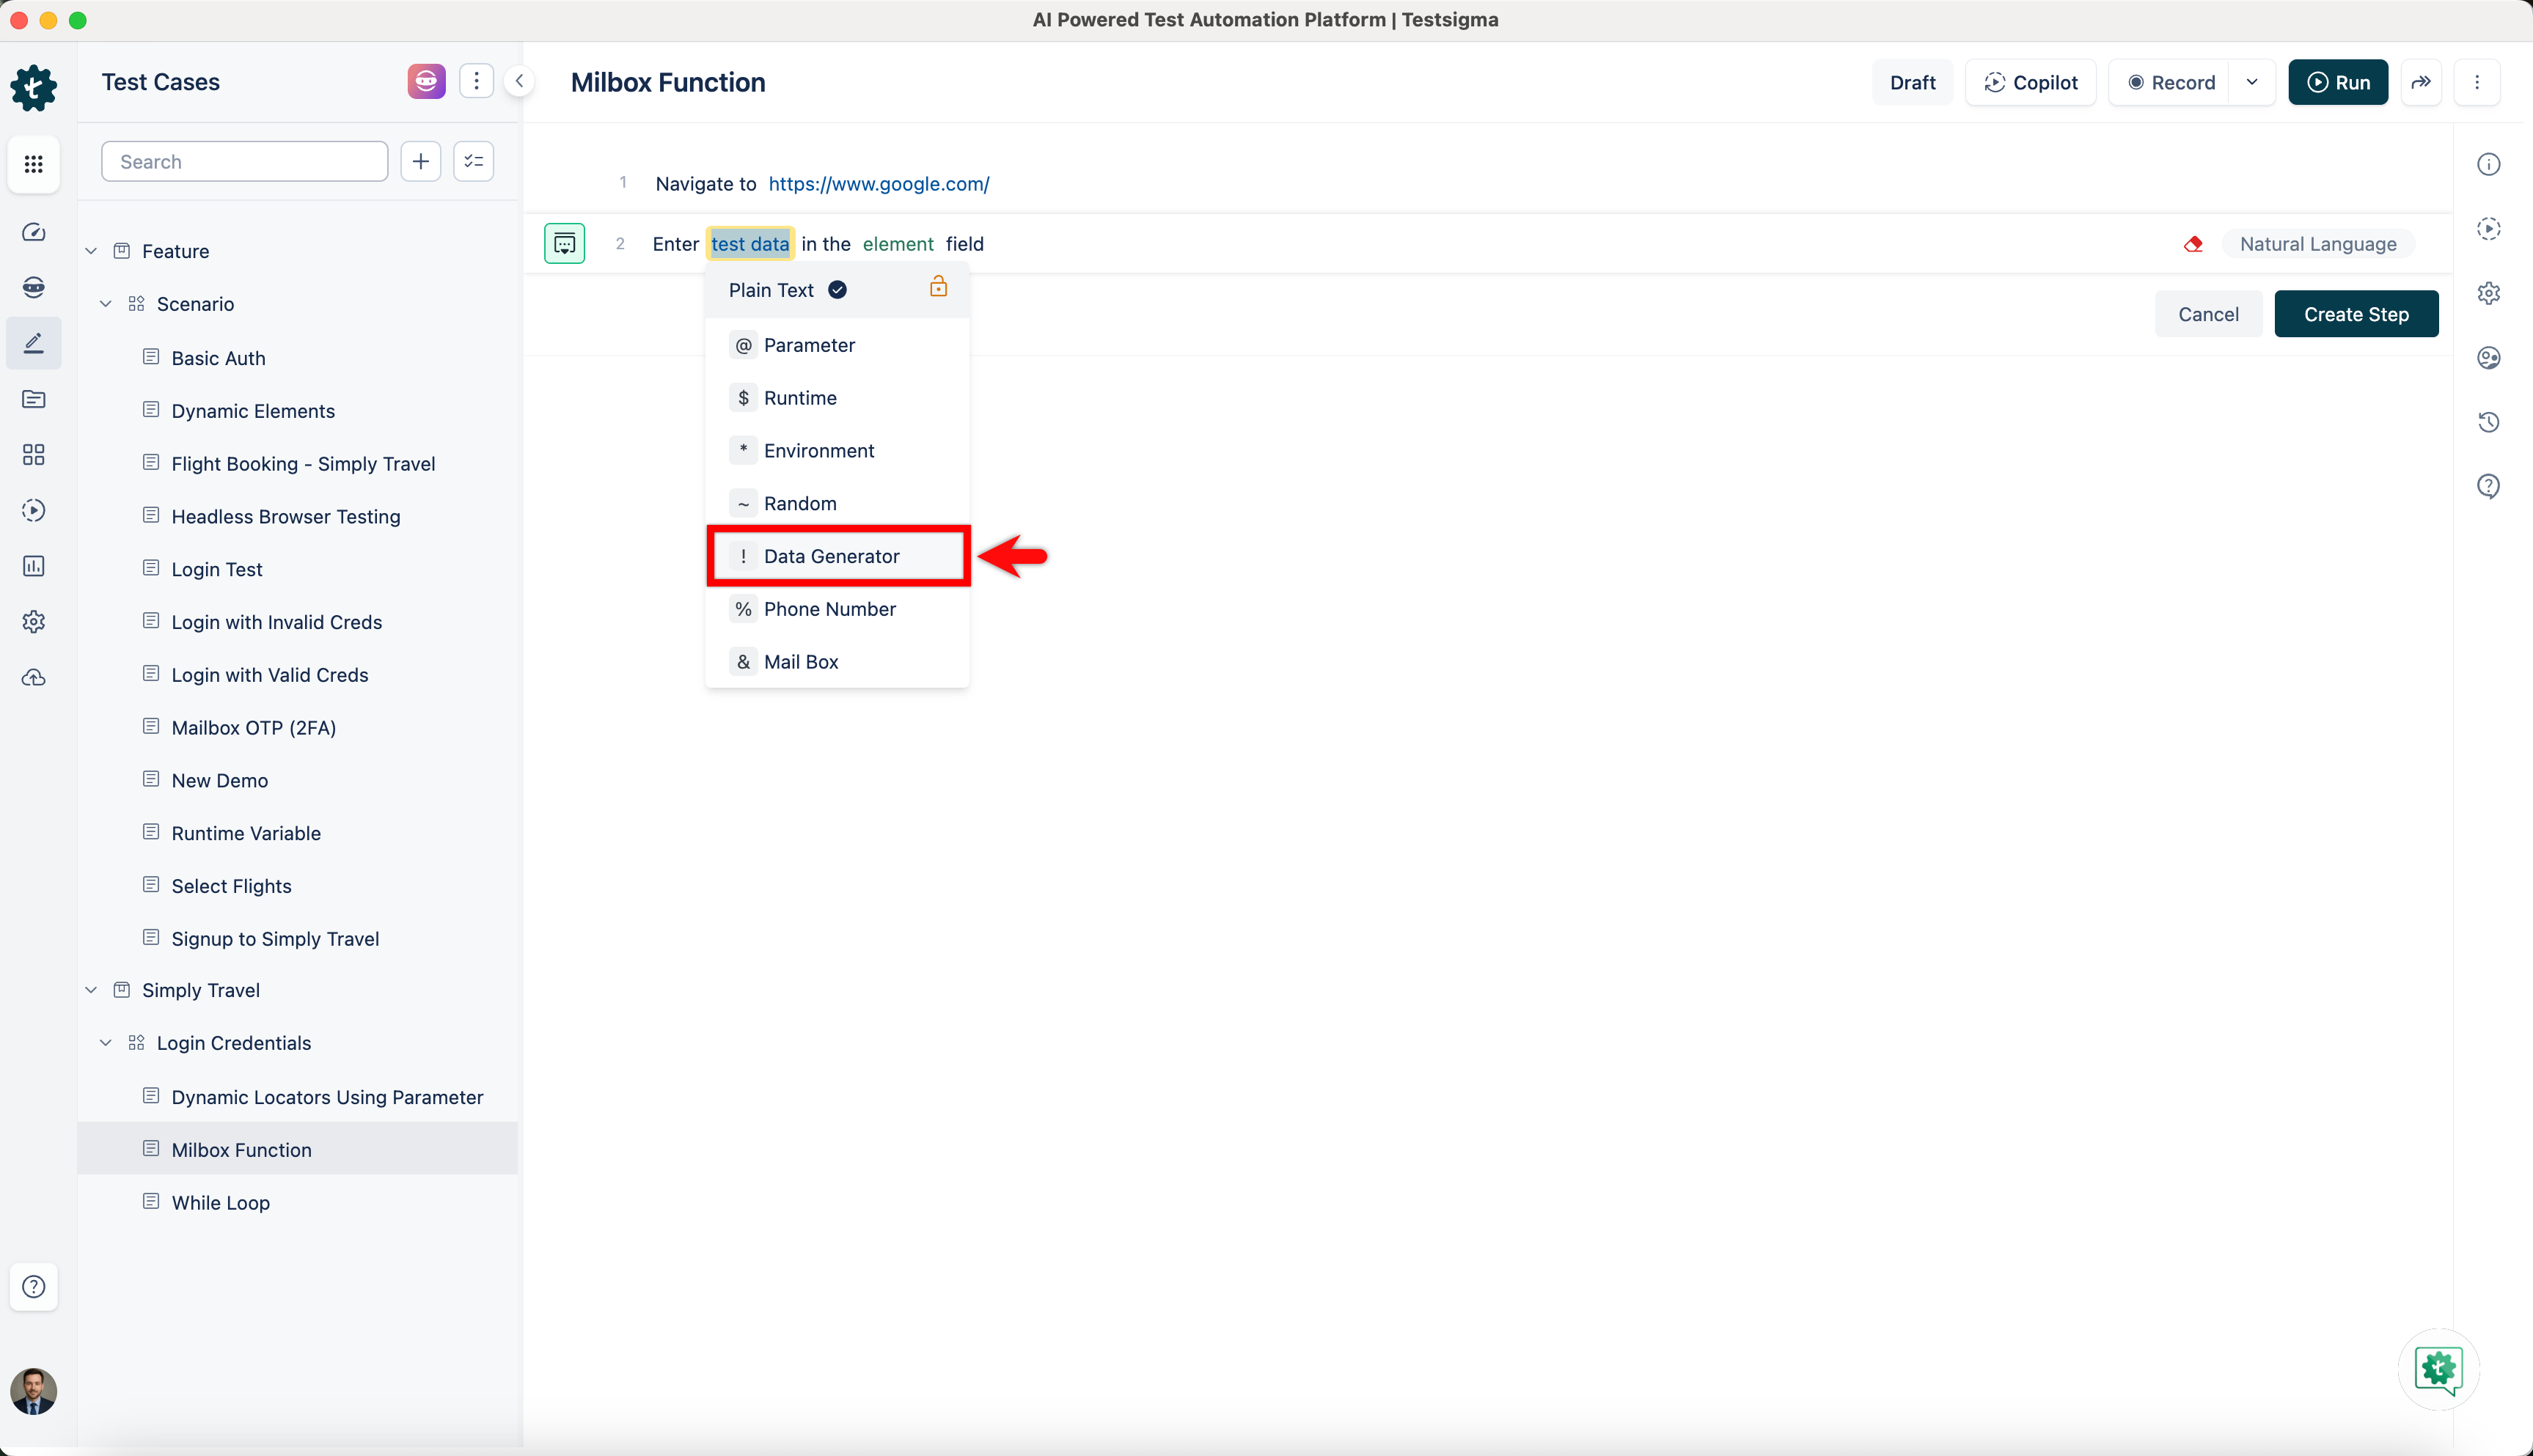The image size is (2533, 1456).
Task: Open the Record dropdown arrow
Action: click(x=2252, y=82)
